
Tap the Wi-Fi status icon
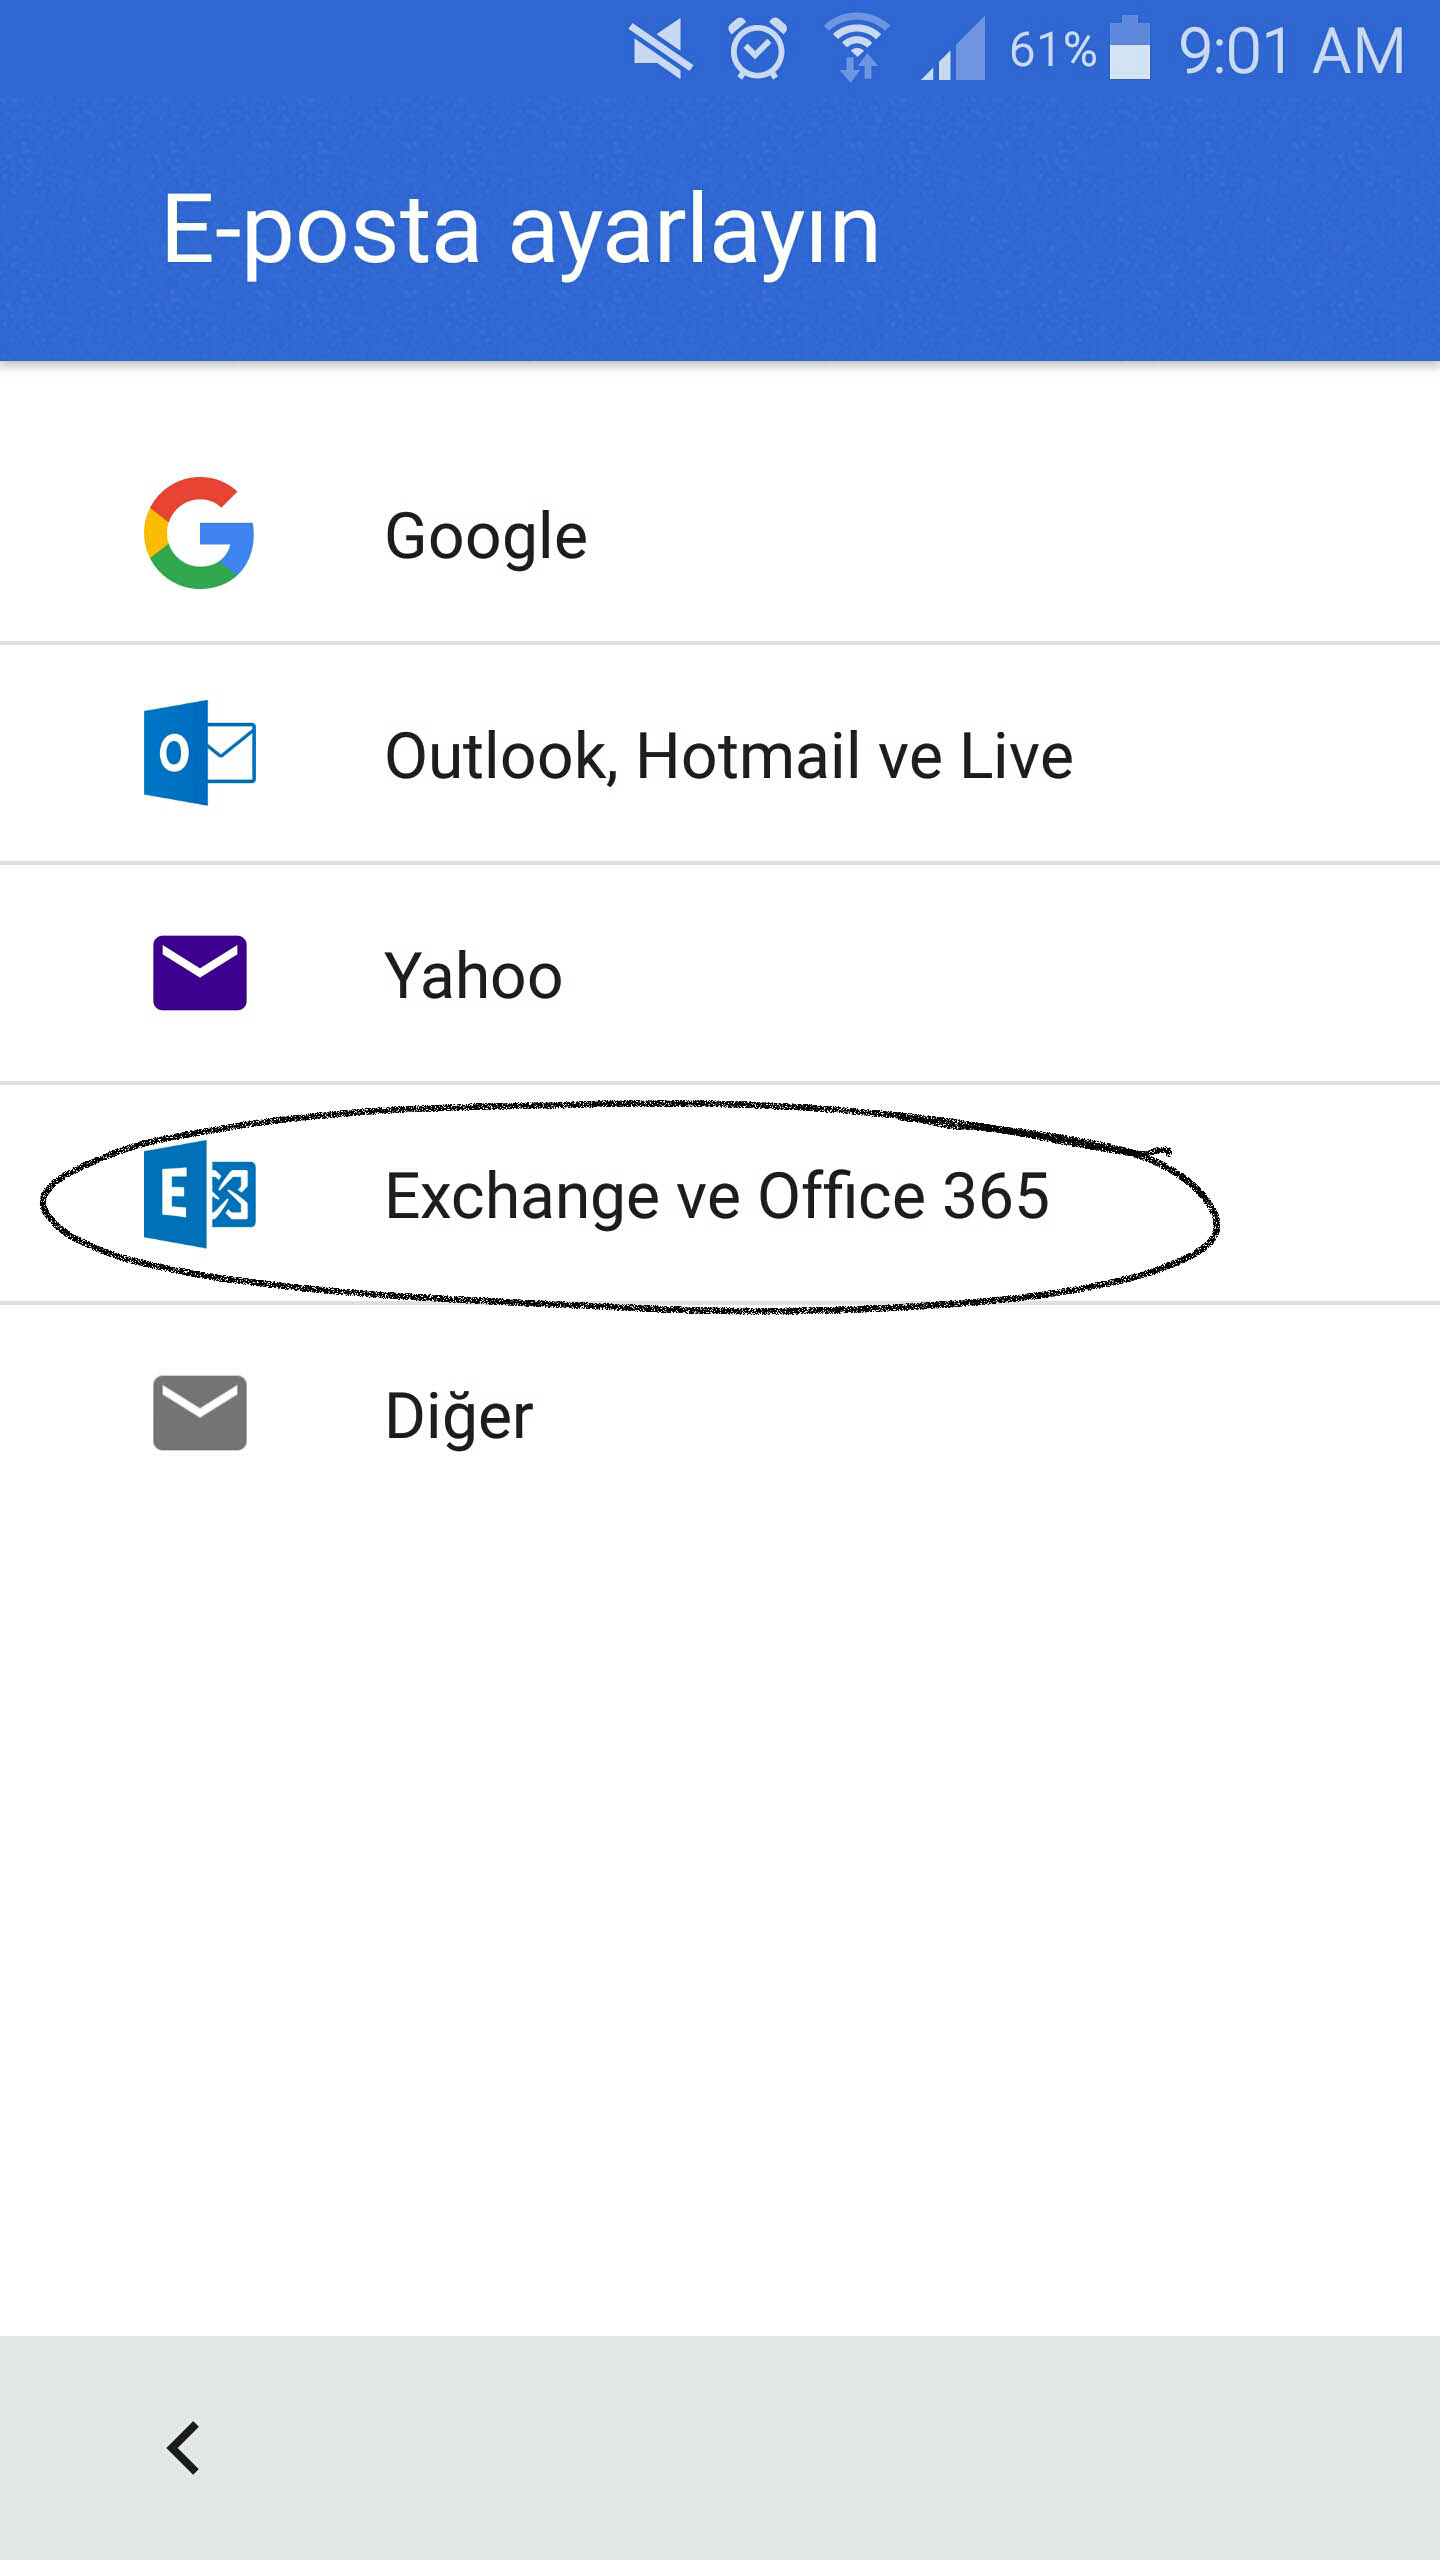[856, 49]
